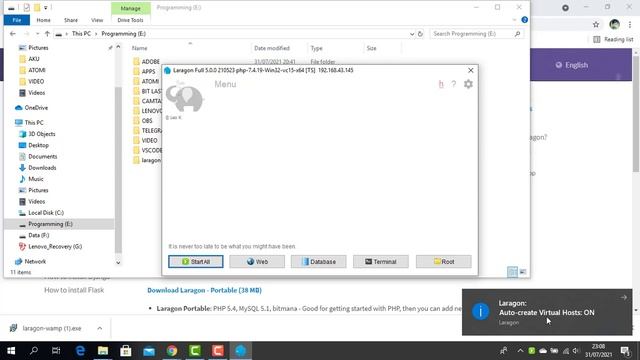Select VIDEO folder in navigation pane
Image resolution: width=640 pixels, height=360 pixels.
[x=36, y=82]
